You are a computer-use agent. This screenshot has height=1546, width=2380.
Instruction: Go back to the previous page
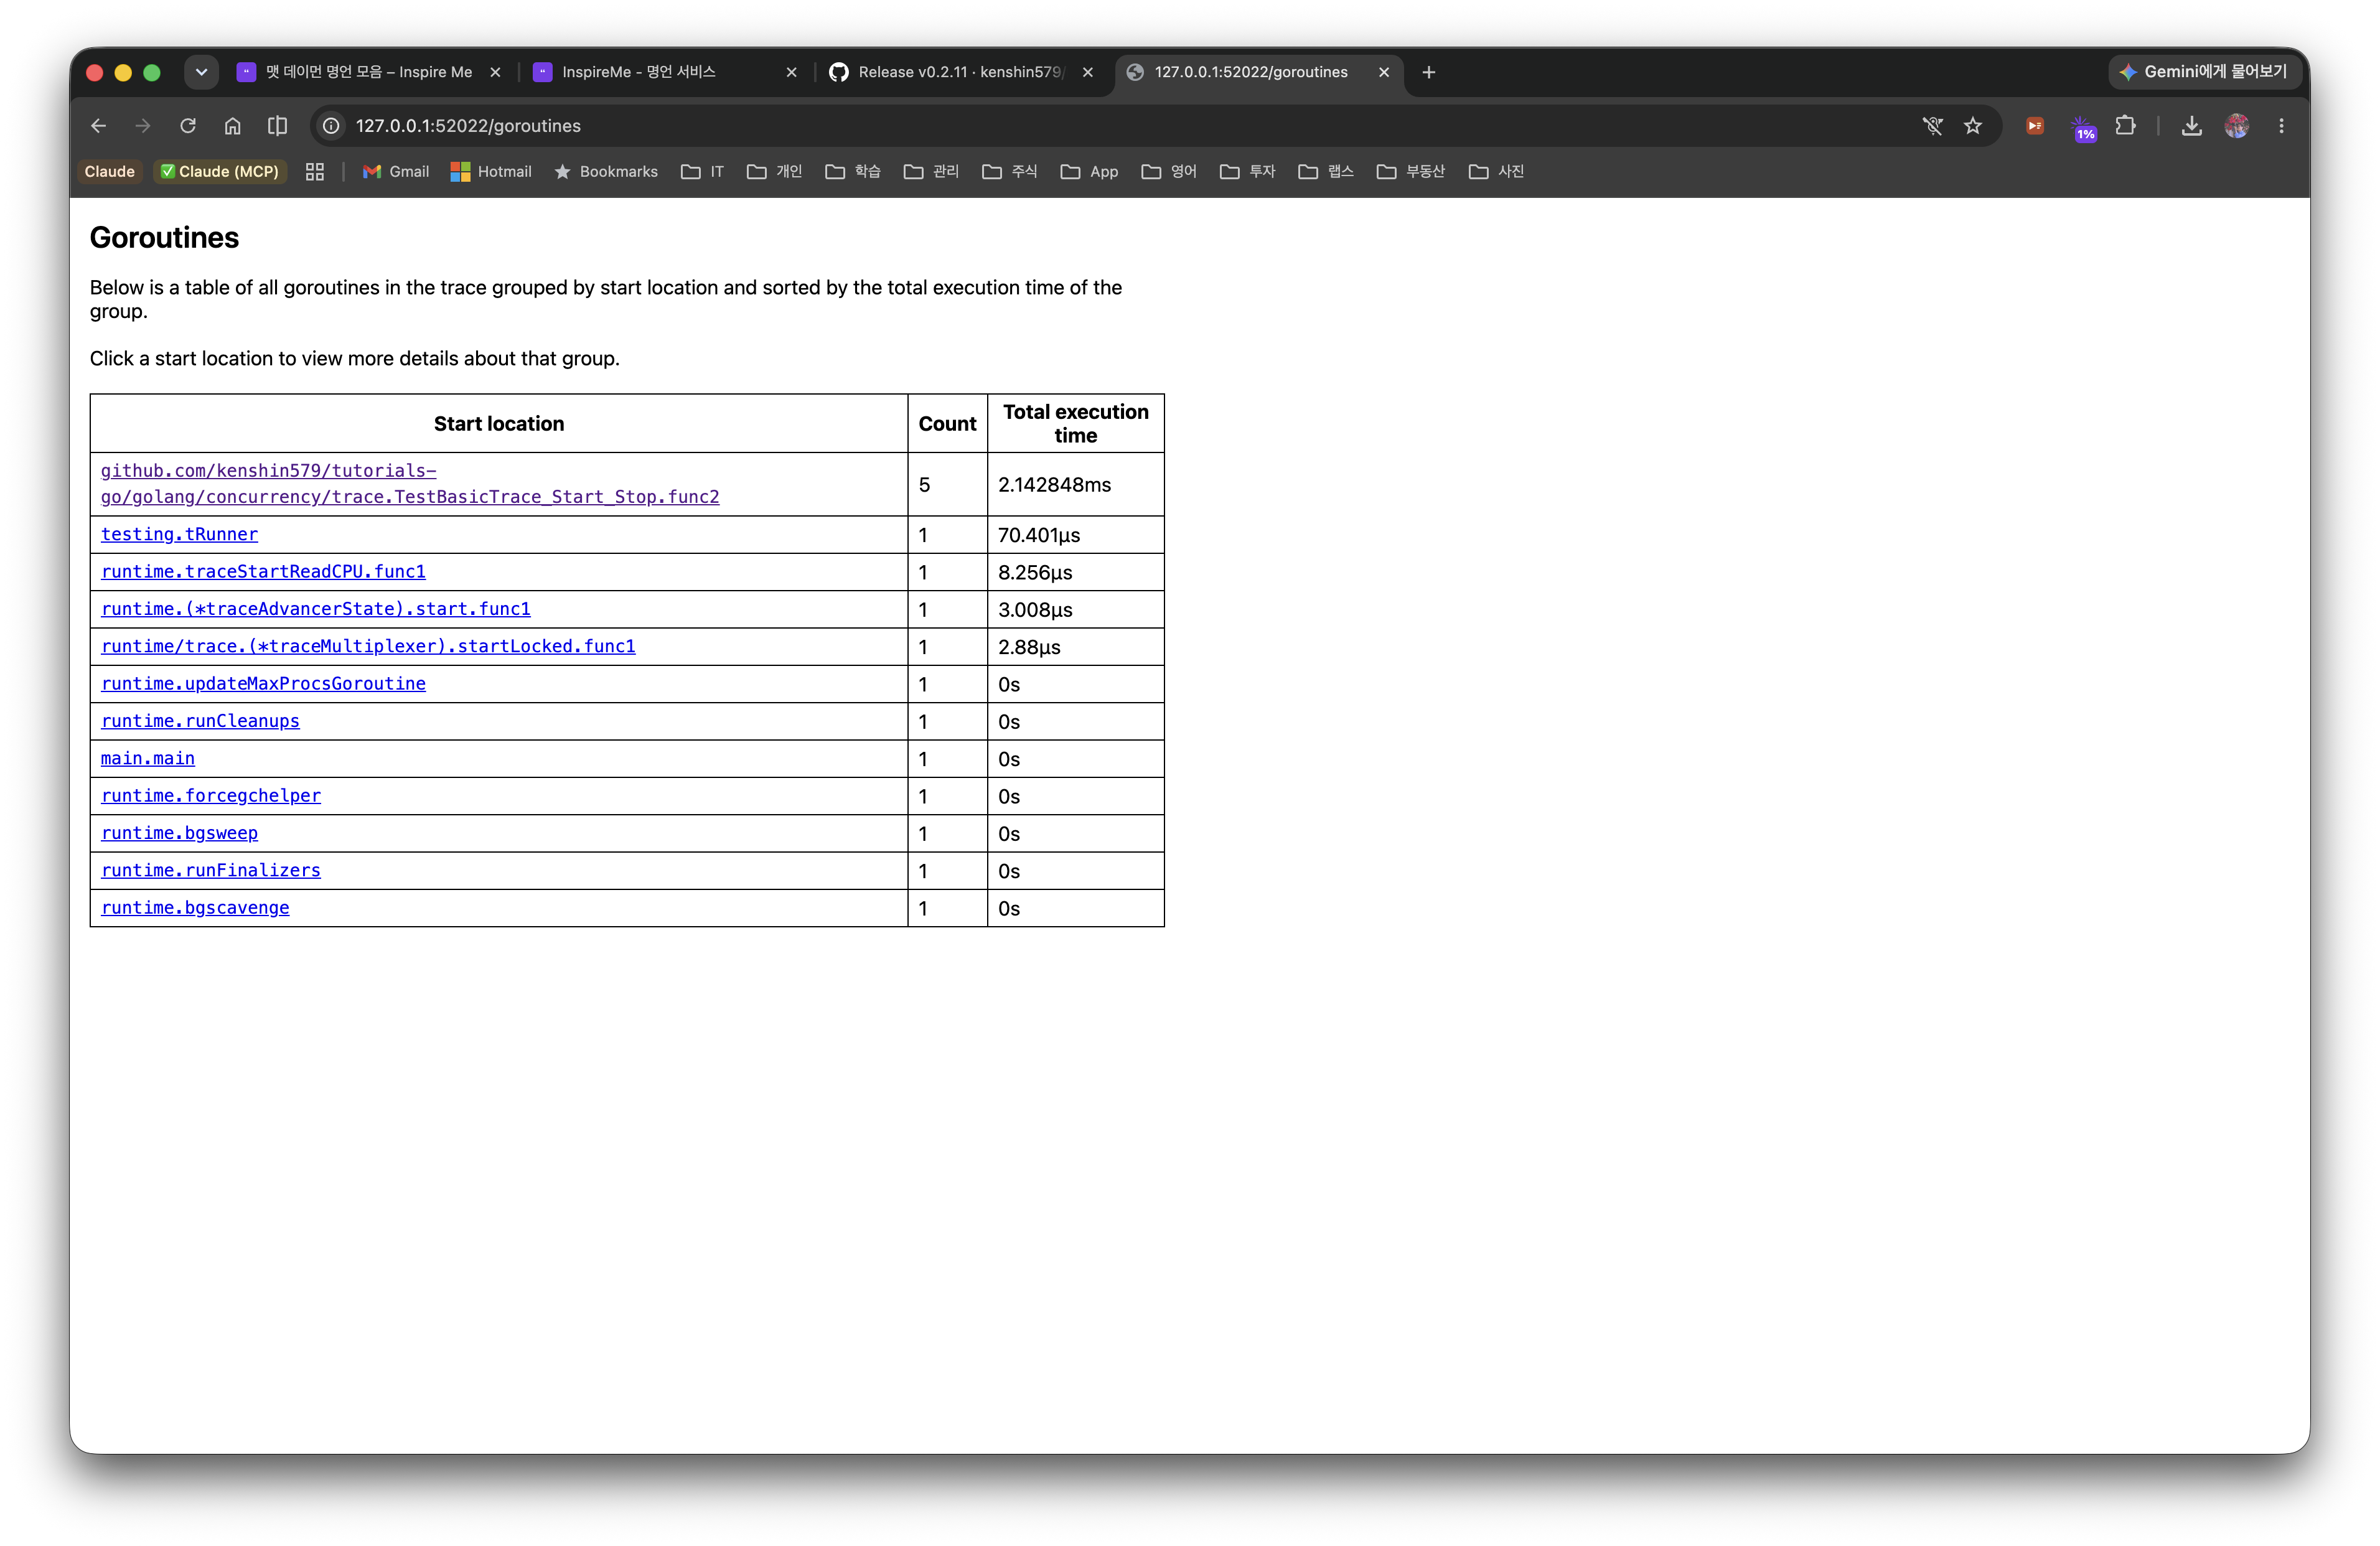pyautogui.click(x=98, y=126)
